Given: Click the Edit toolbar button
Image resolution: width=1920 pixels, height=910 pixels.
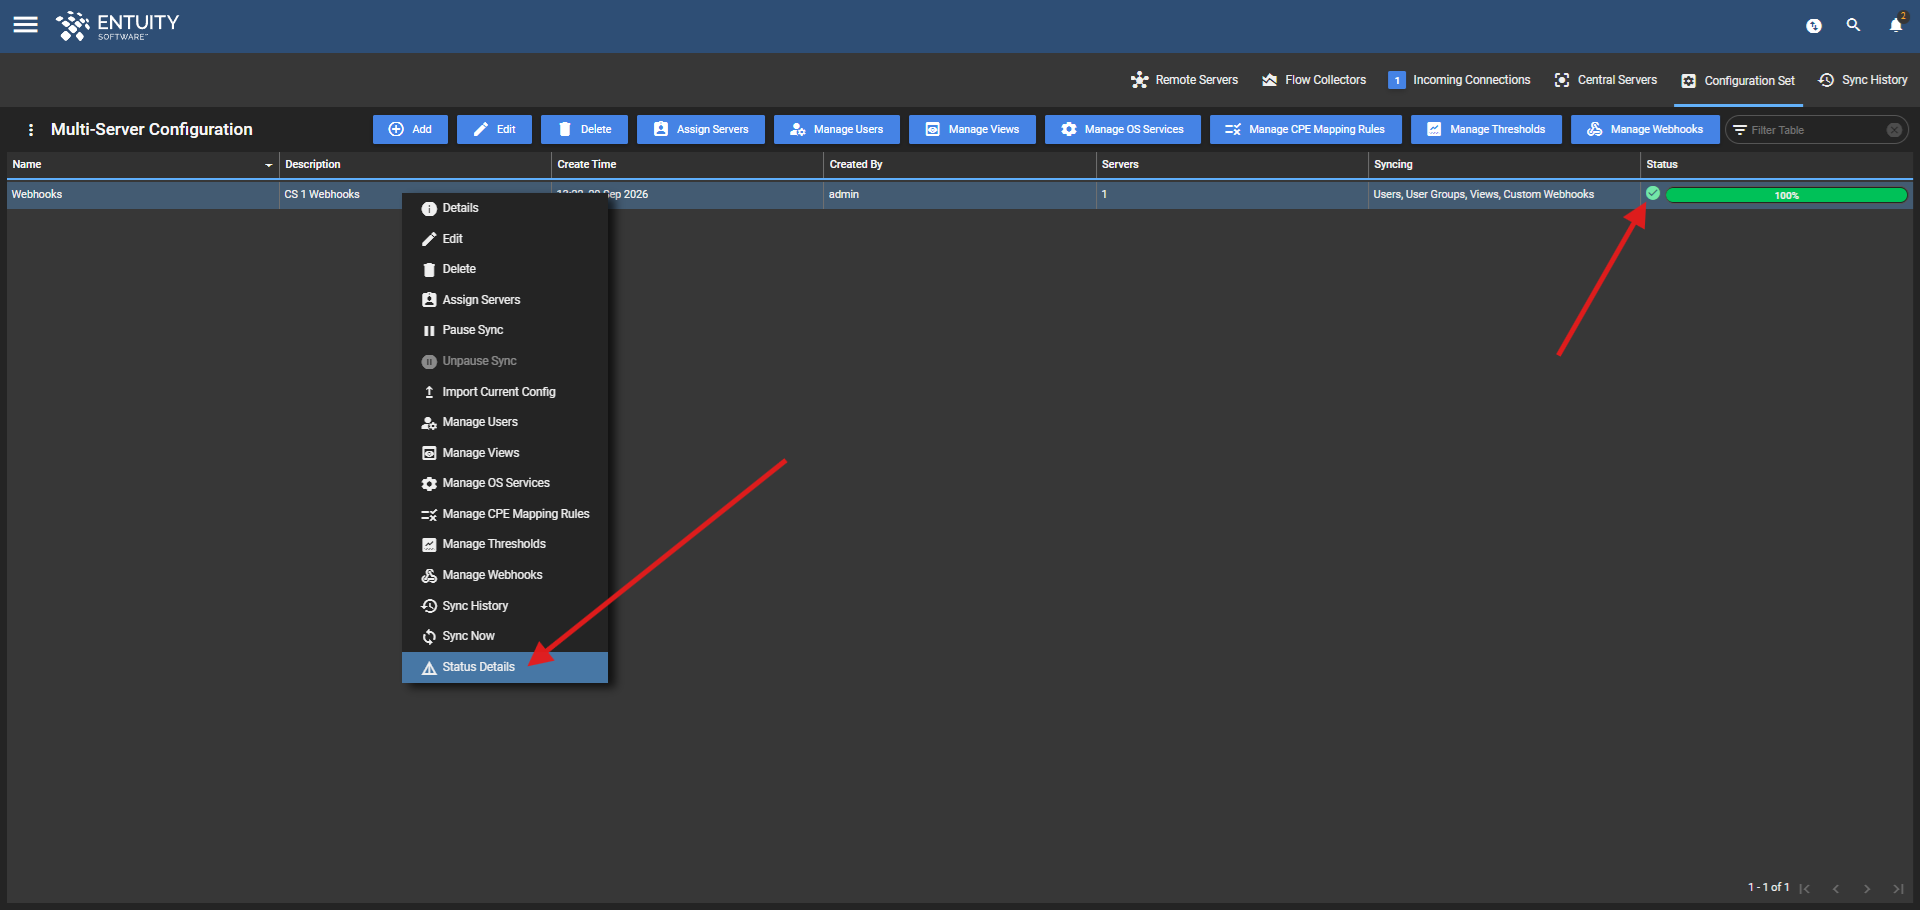Looking at the screenshot, I should click(x=494, y=129).
